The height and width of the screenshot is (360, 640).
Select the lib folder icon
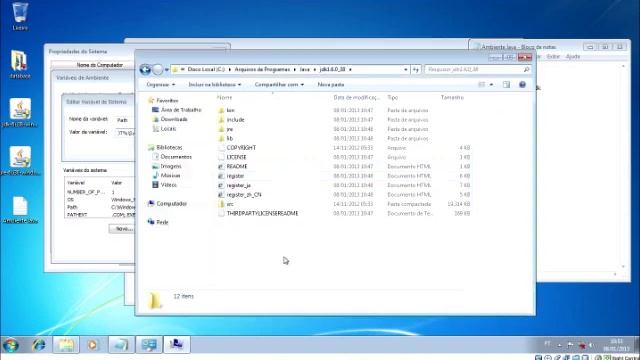[221, 138]
